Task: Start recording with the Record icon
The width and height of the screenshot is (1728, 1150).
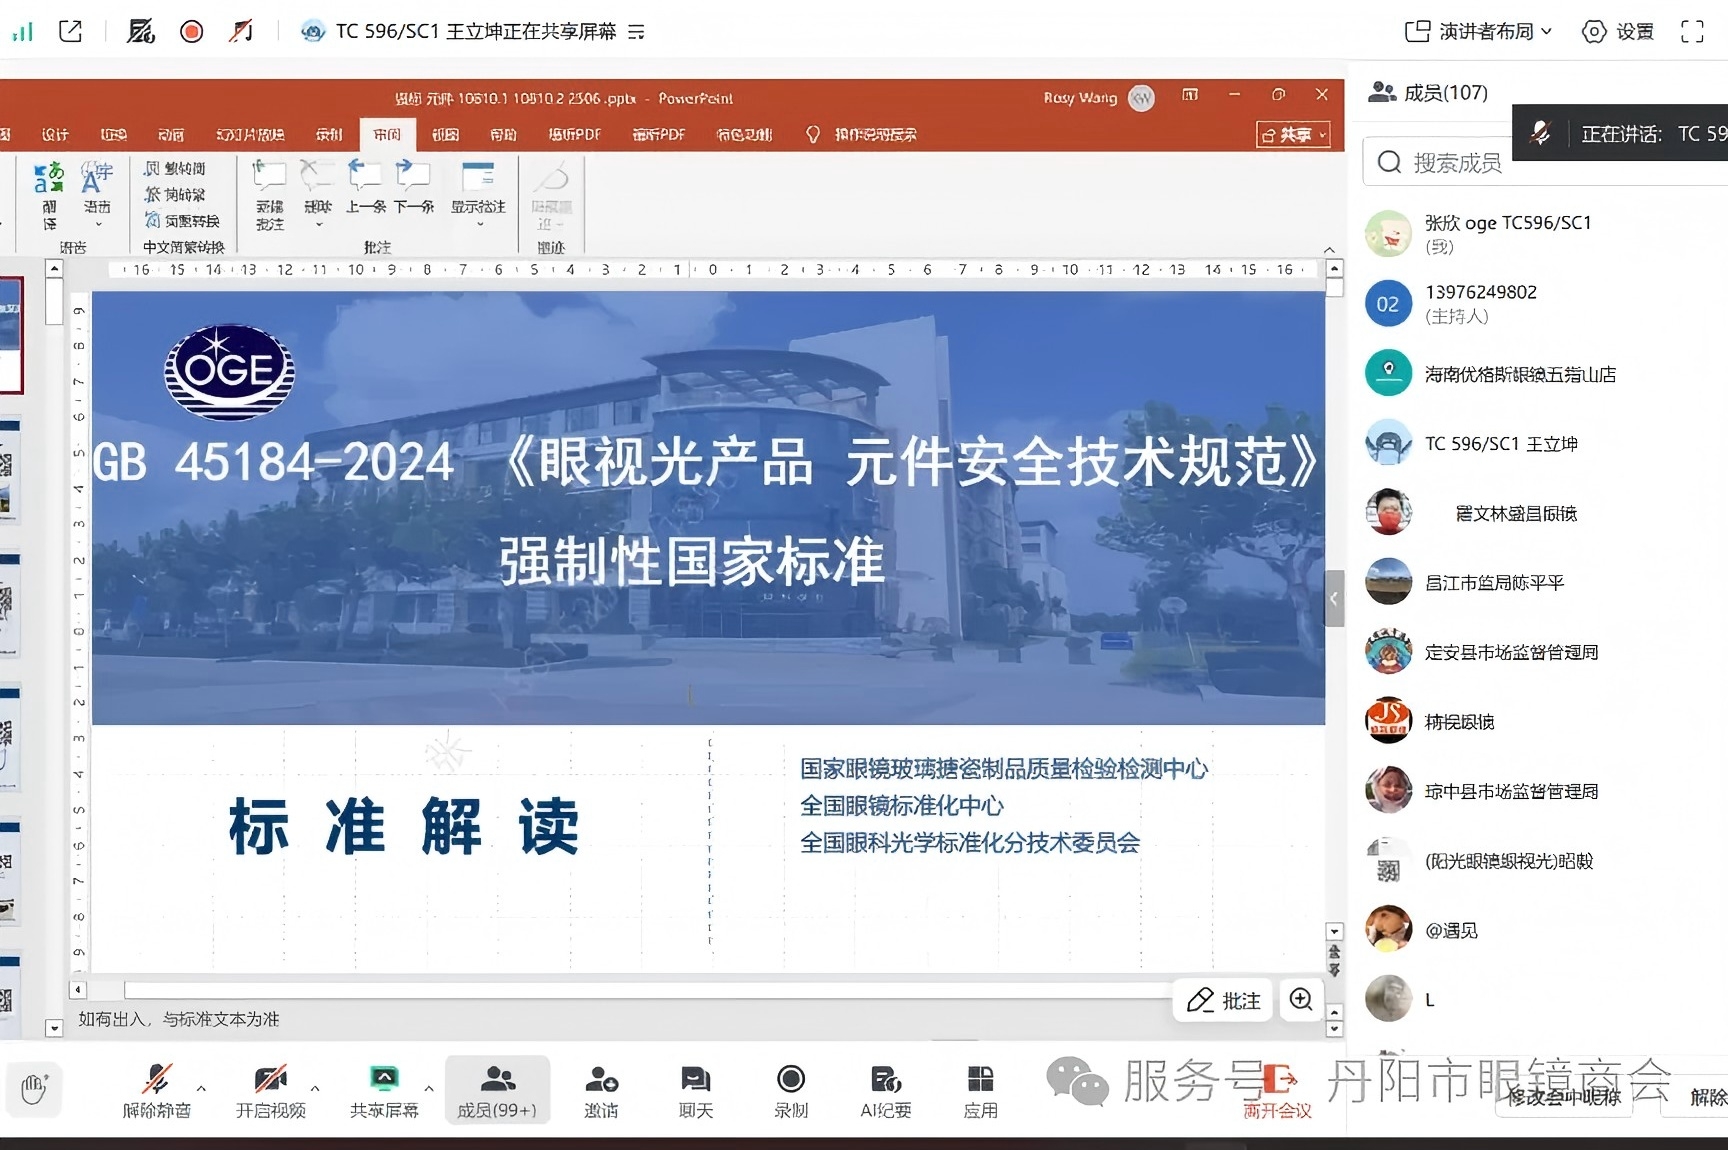Action: 790,1090
